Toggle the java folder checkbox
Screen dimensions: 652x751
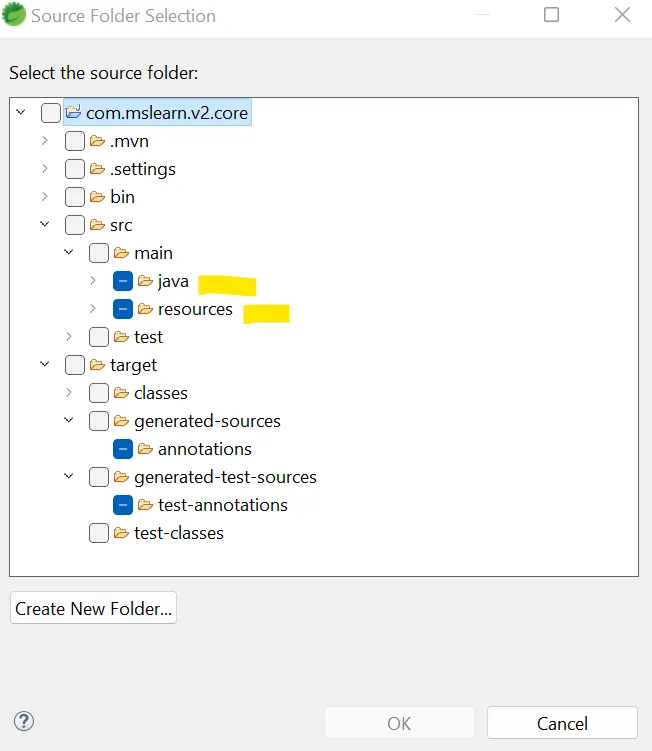[123, 281]
